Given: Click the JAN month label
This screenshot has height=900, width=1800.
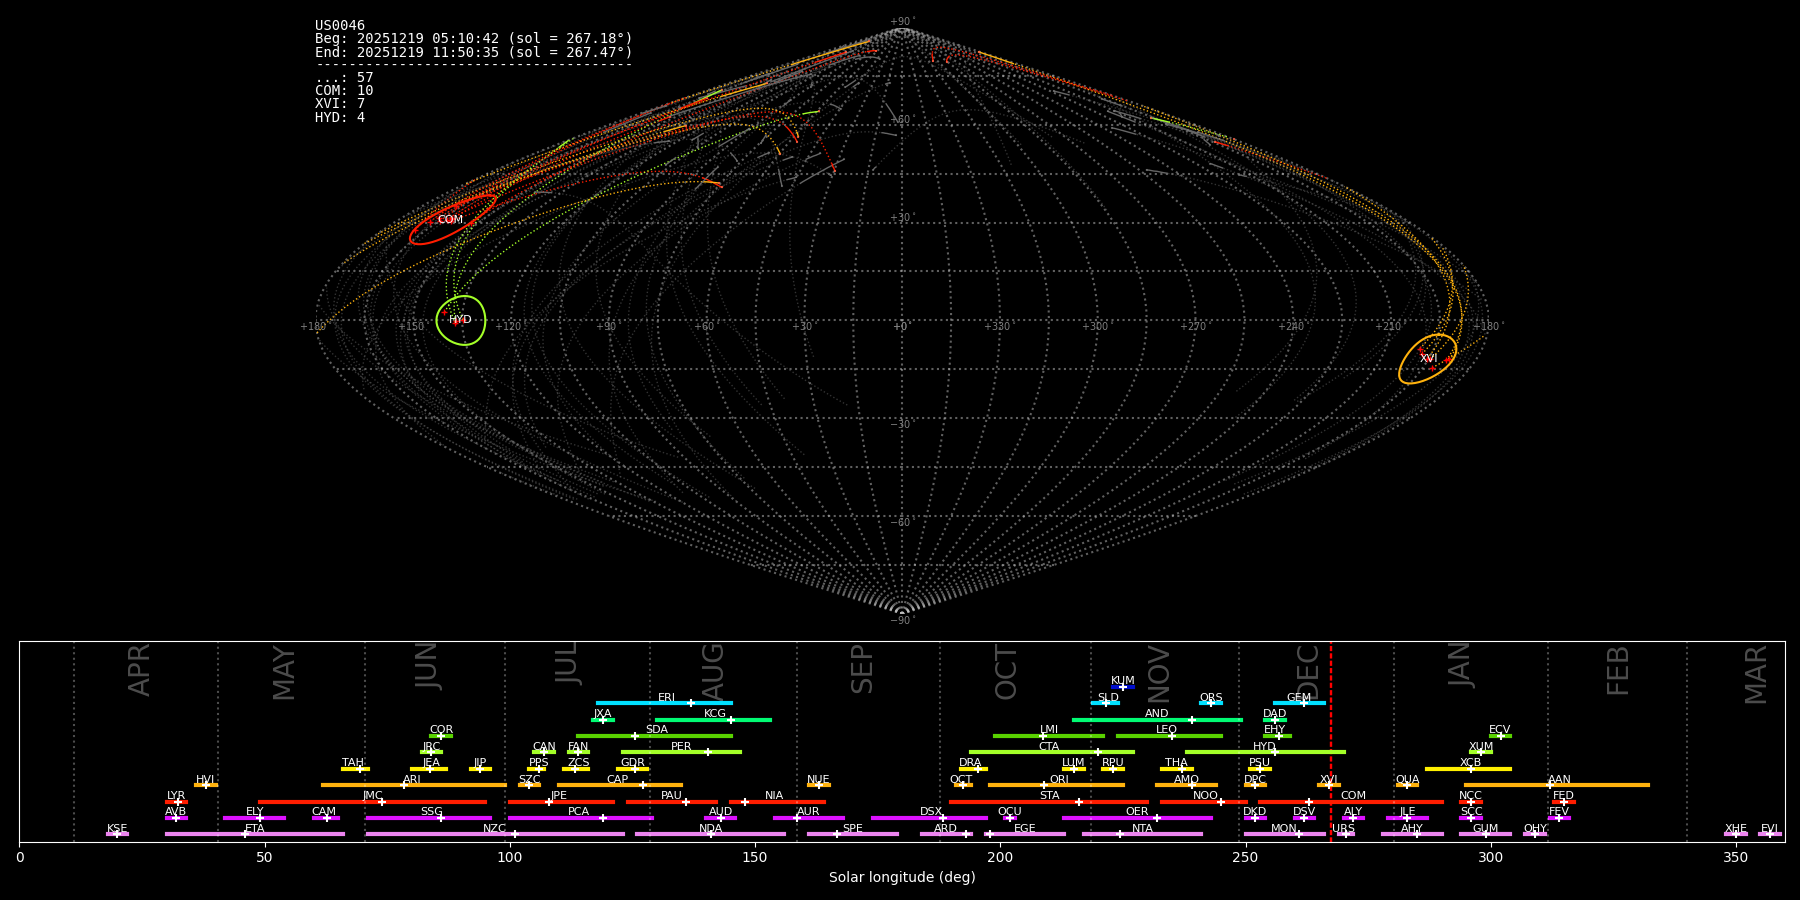Looking at the screenshot, I should tap(1460, 665).
